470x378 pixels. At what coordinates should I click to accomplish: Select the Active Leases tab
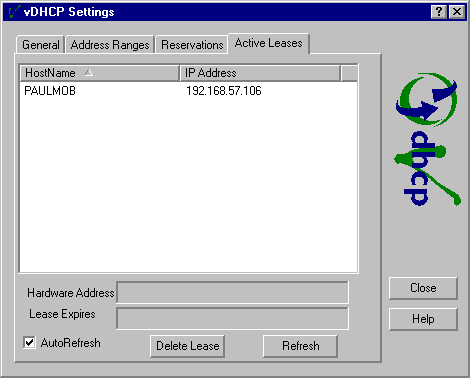point(269,43)
